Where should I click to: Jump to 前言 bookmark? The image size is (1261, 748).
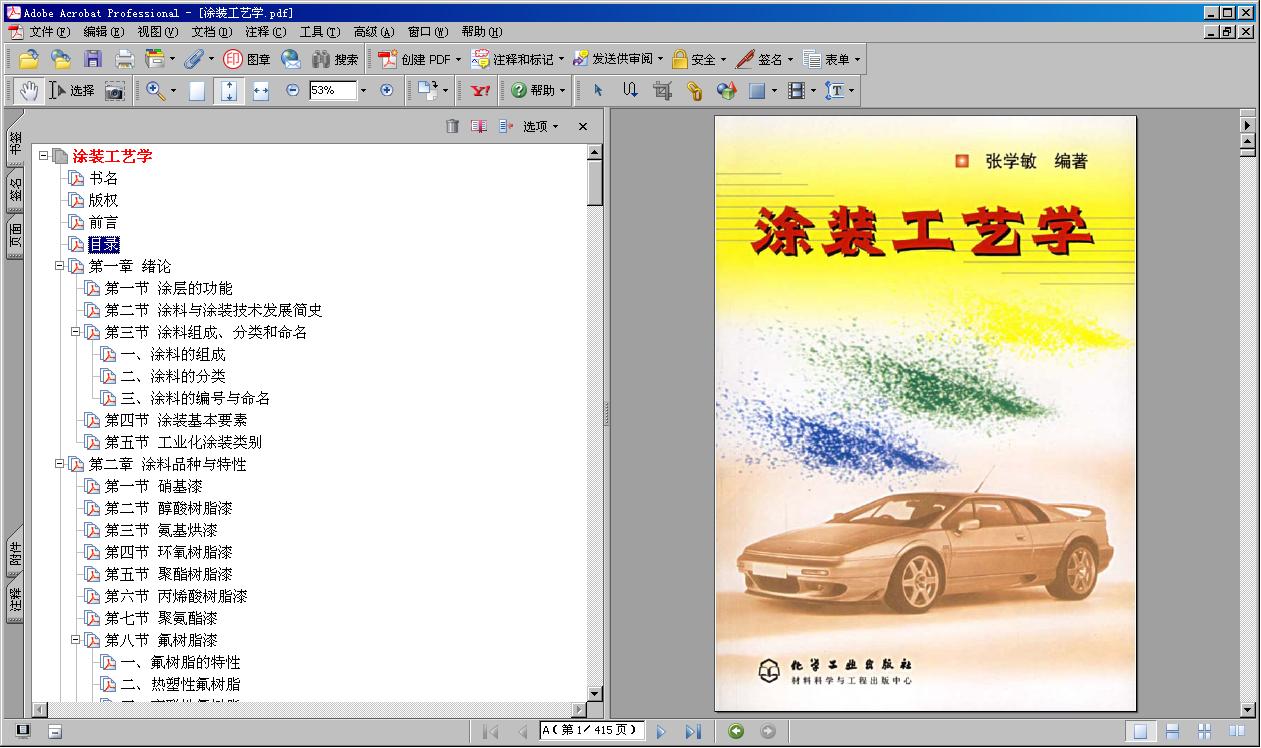[103, 222]
